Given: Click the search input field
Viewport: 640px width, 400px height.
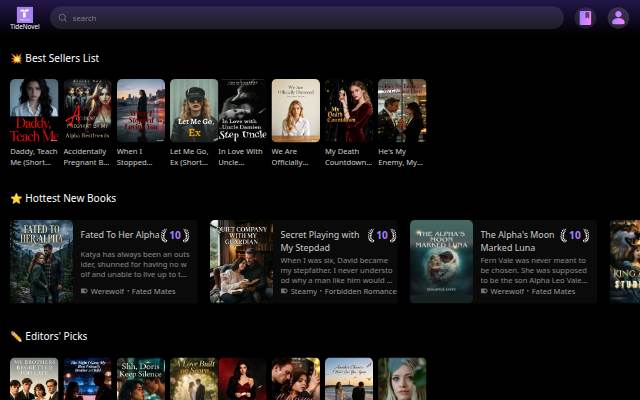Looking at the screenshot, I should [307, 18].
